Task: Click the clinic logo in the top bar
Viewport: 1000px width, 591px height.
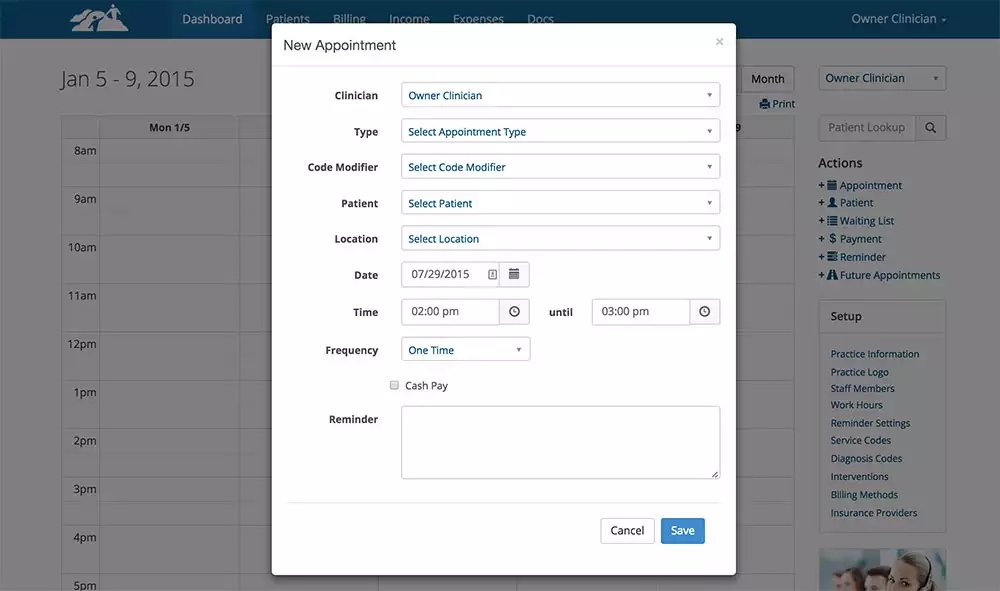Action: click(x=98, y=18)
